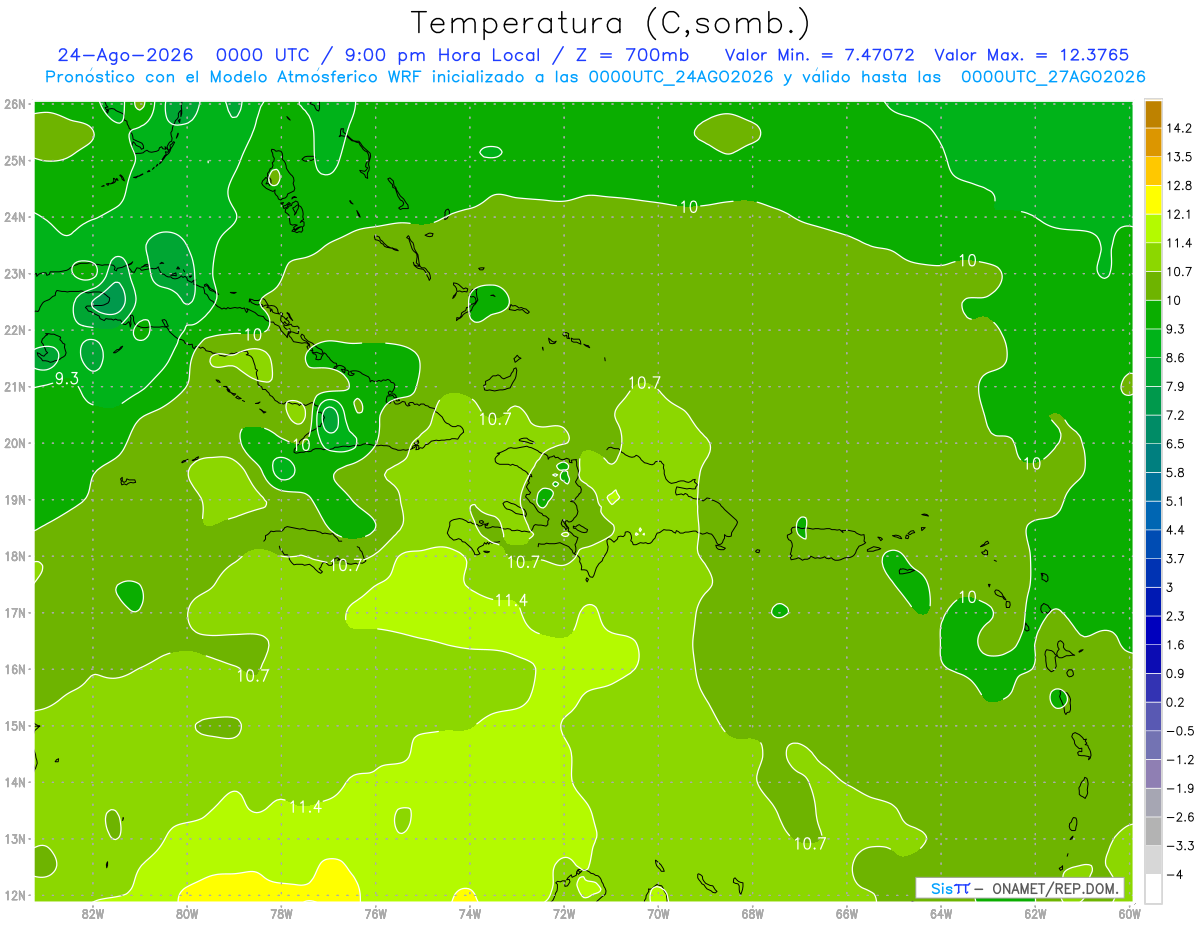
Task: Pick yellow legend band between 12.1 and 12.8
Action: [x=1153, y=200]
